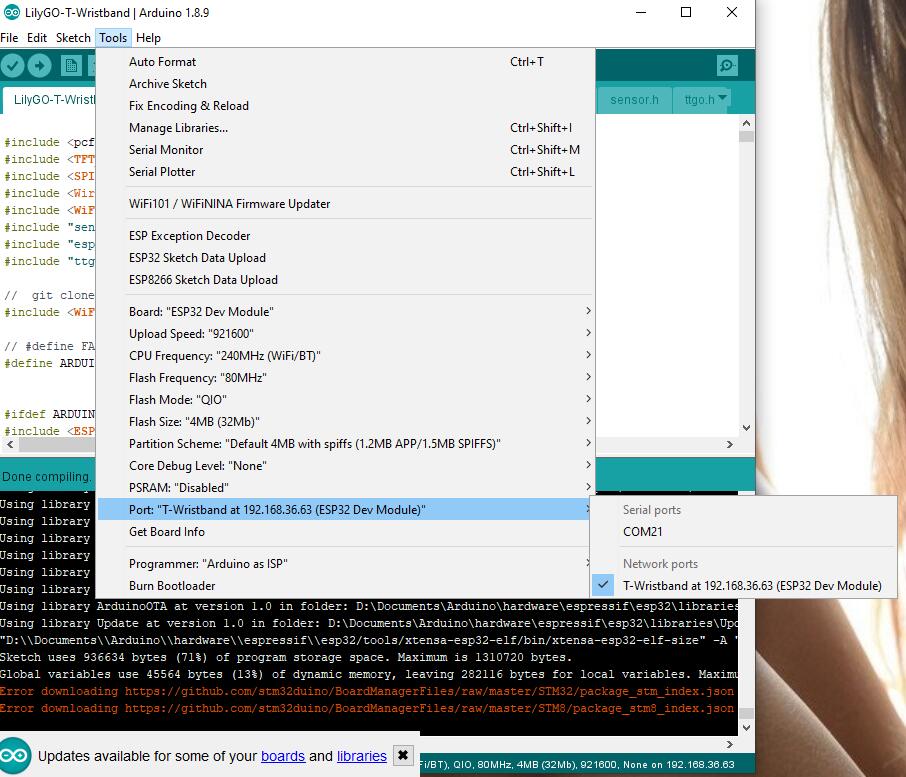
Task: Click the console vertical scrollbar thumb
Action: pos(746,713)
